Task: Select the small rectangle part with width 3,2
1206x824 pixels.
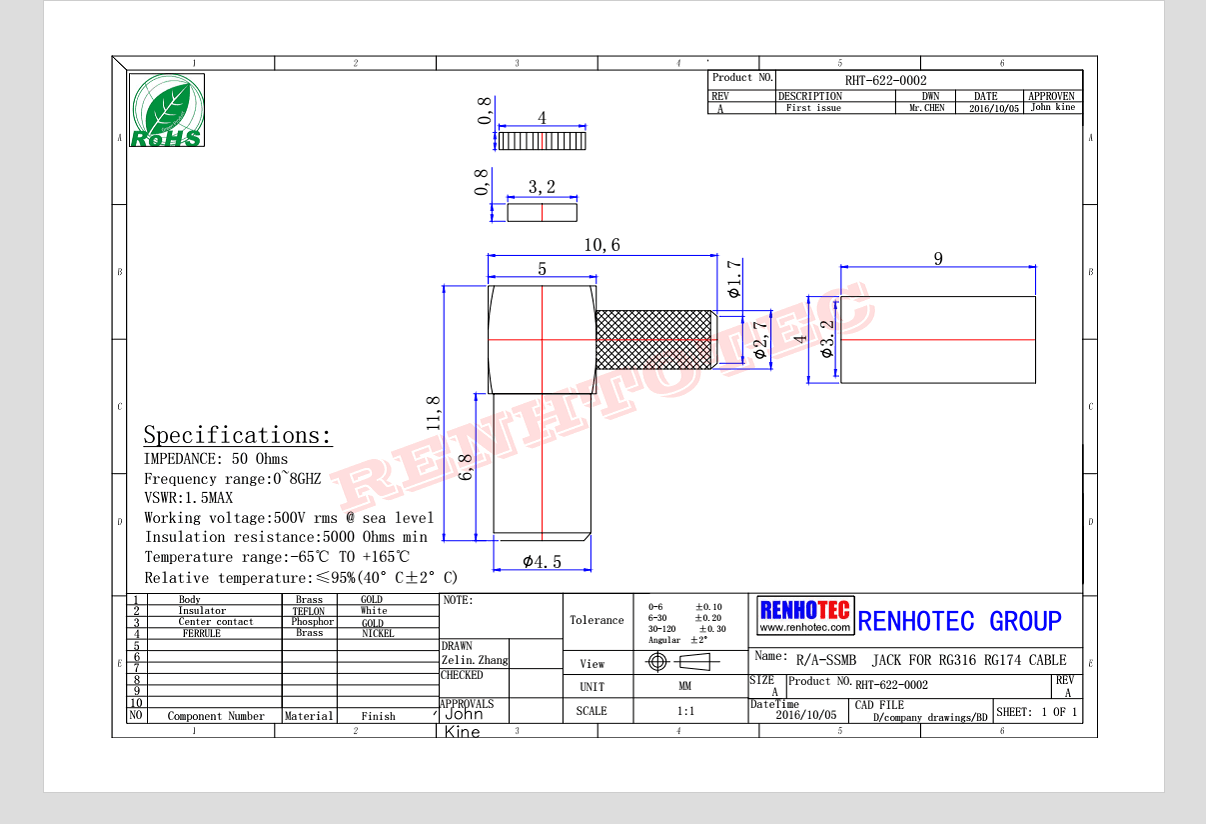Action: coord(542,212)
